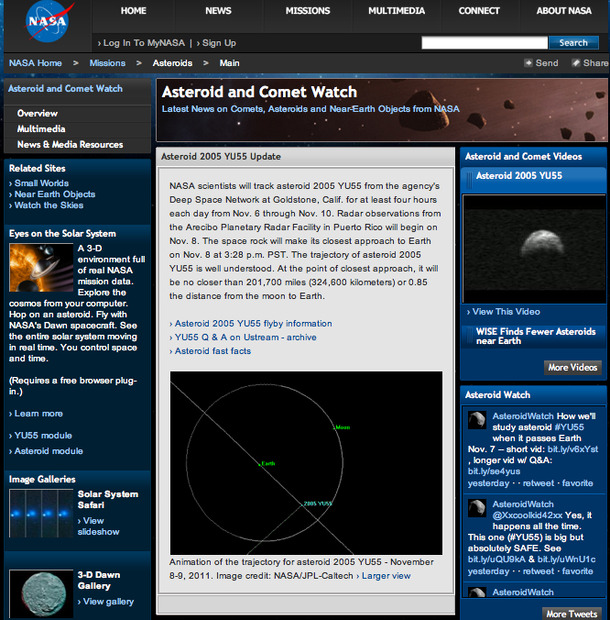Expand WISE Finds Fewer Asteroids video entry
The height and width of the screenshot is (620, 610).
coord(536,336)
